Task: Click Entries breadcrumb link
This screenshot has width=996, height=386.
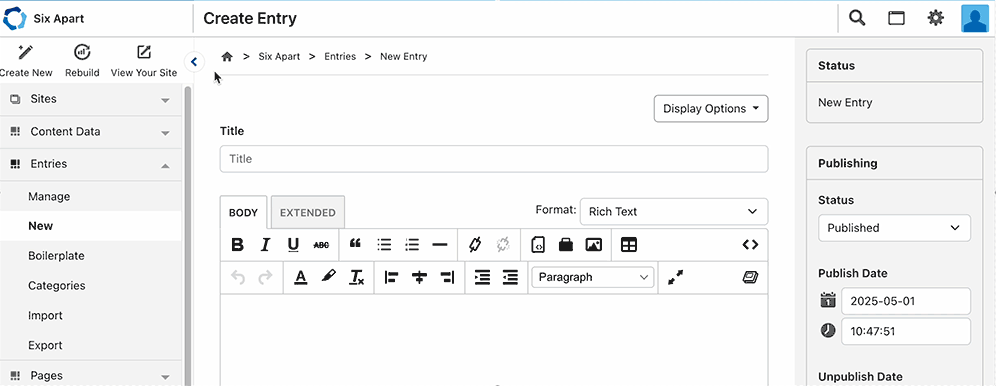Action: [x=340, y=57]
